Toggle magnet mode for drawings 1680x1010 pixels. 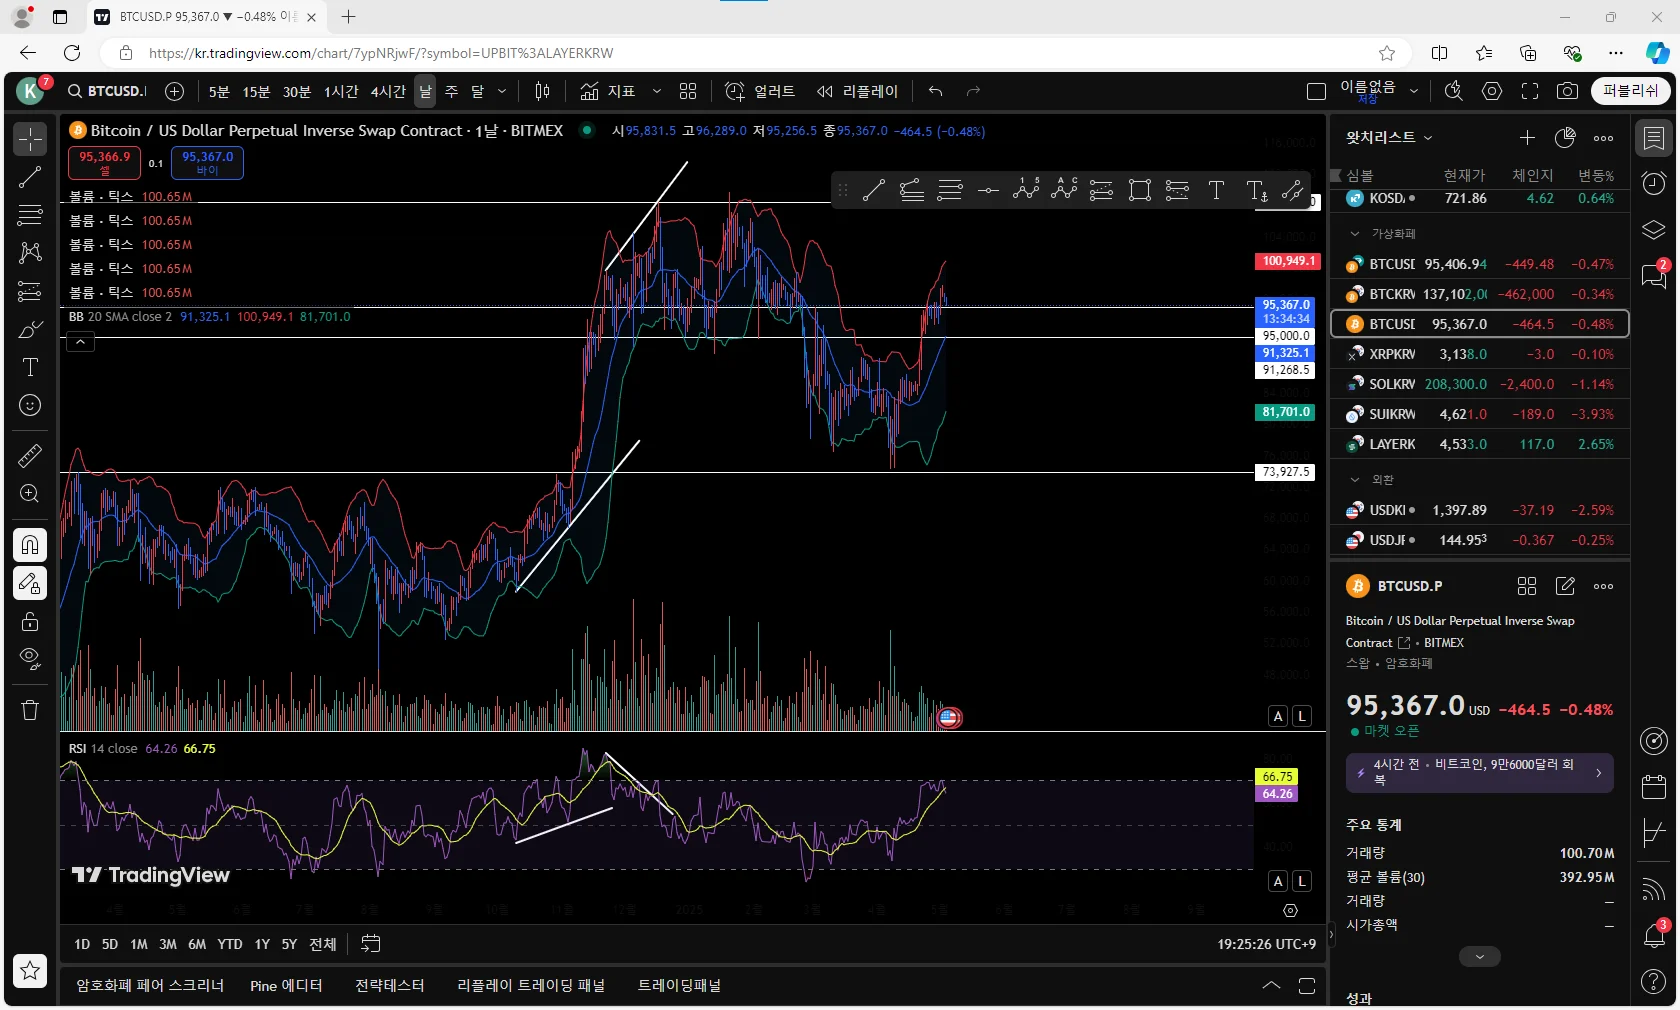point(30,545)
